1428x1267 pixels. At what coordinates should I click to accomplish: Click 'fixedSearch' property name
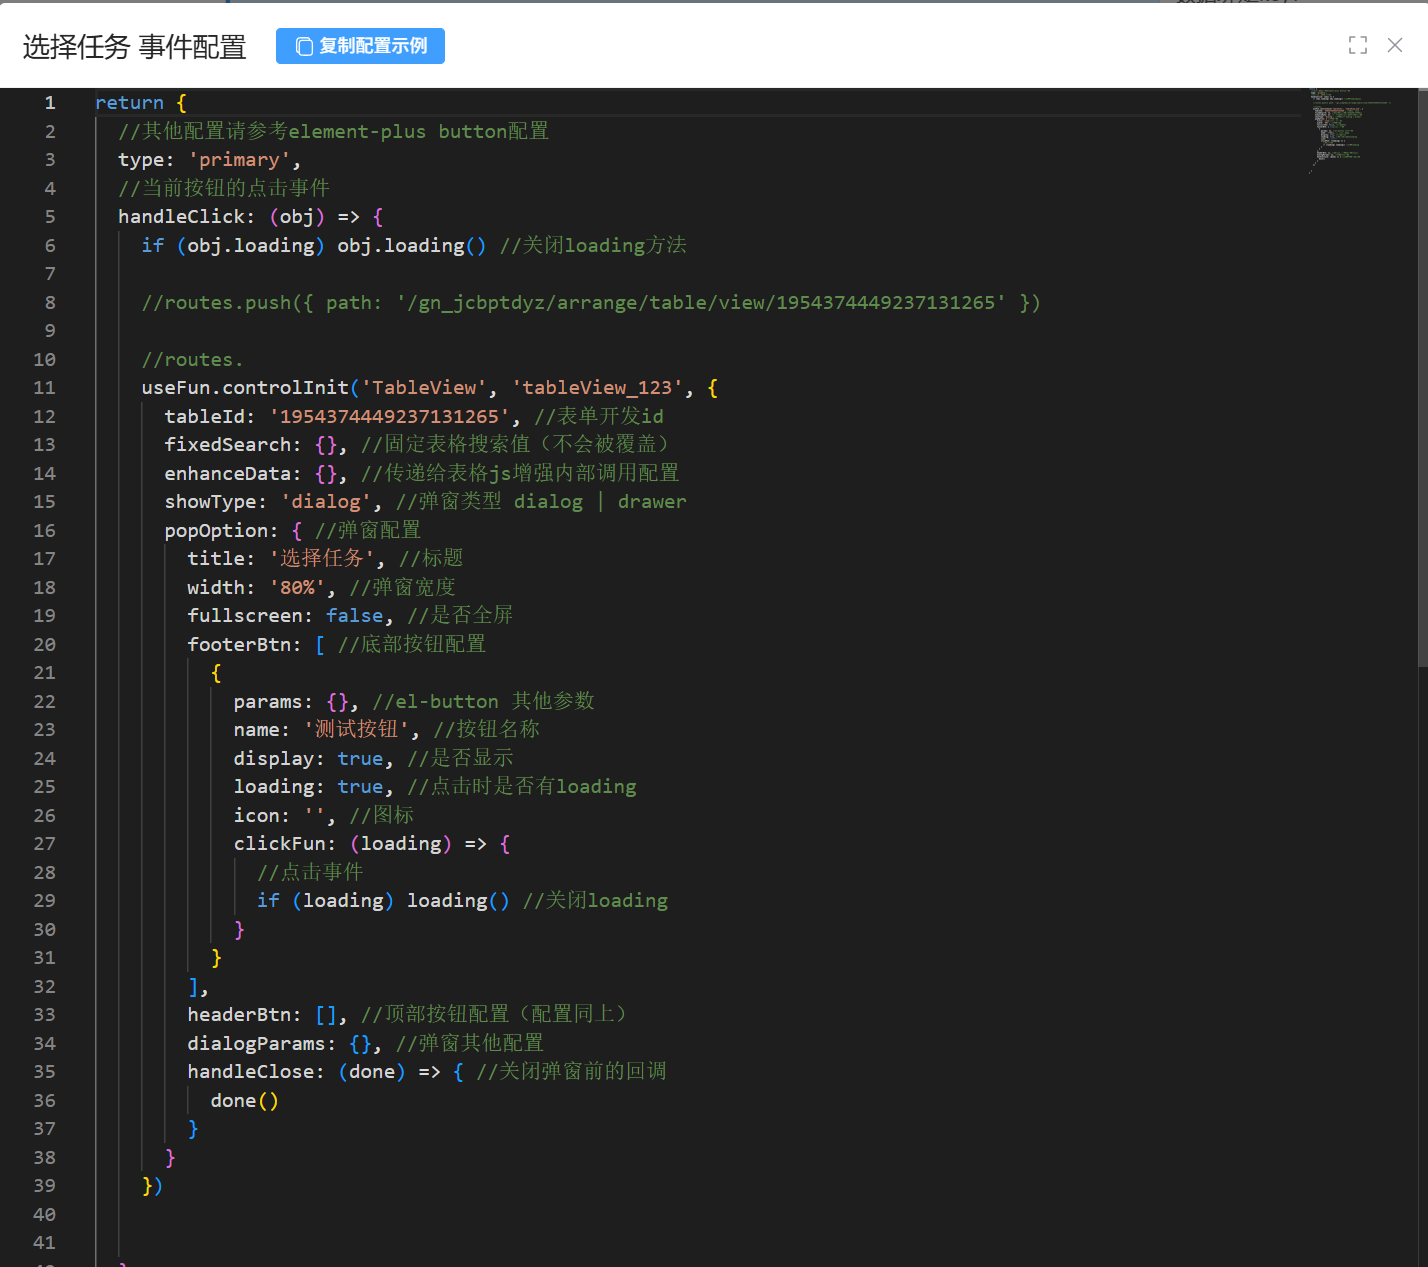coord(227,445)
